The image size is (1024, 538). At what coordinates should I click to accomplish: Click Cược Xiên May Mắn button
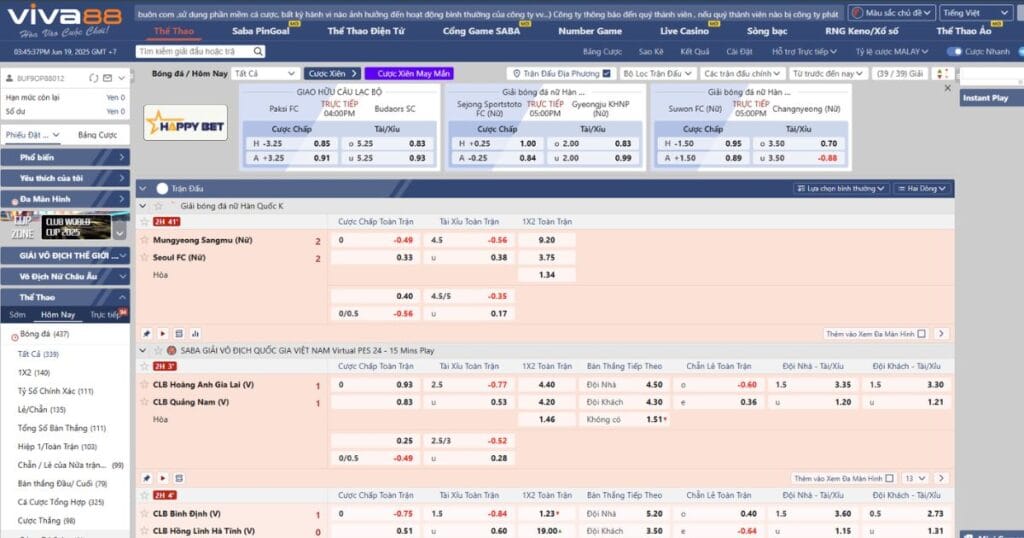[x=409, y=74]
